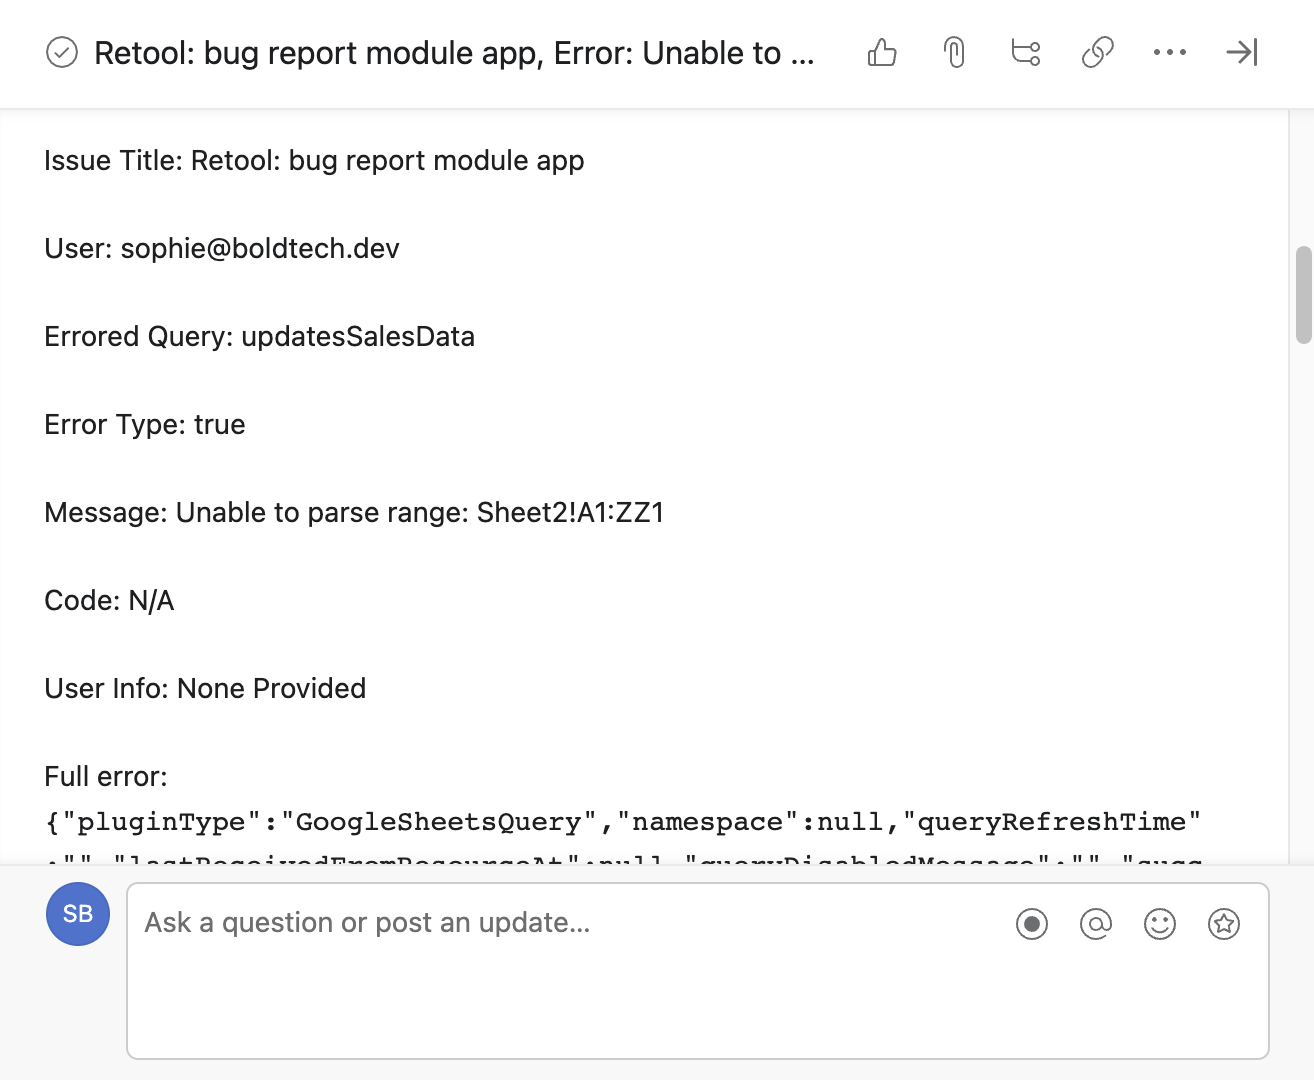
Task: Click the 'Error Type: true' line
Action: point(145,425)
